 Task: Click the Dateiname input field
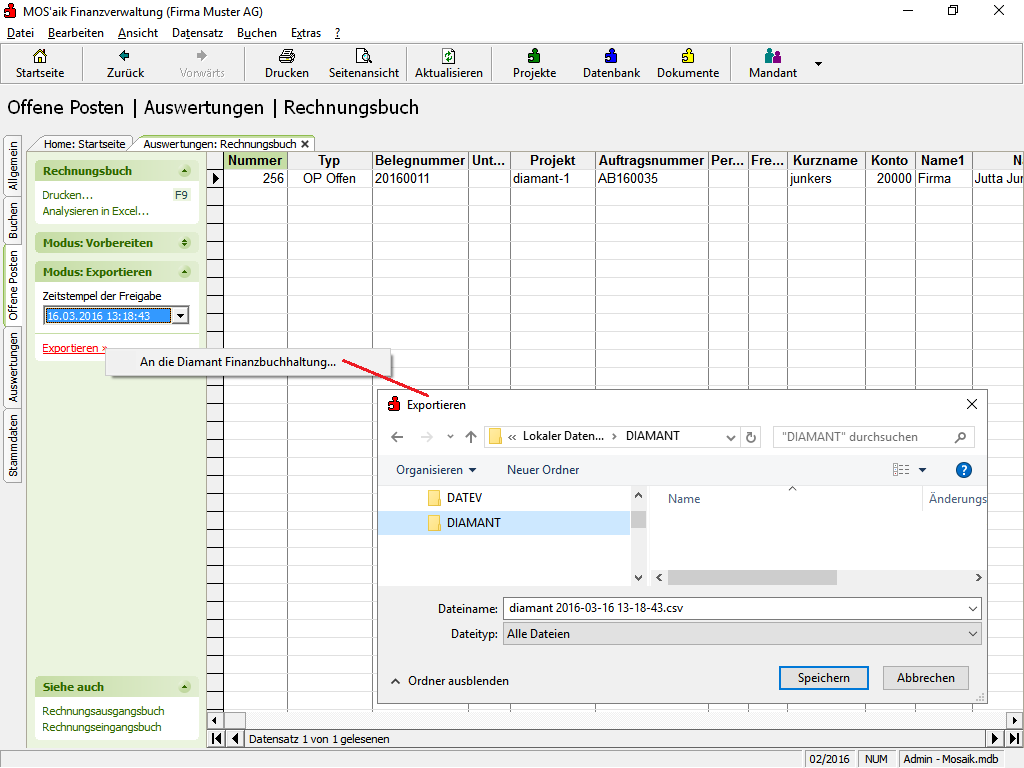(x=735, y=608)
